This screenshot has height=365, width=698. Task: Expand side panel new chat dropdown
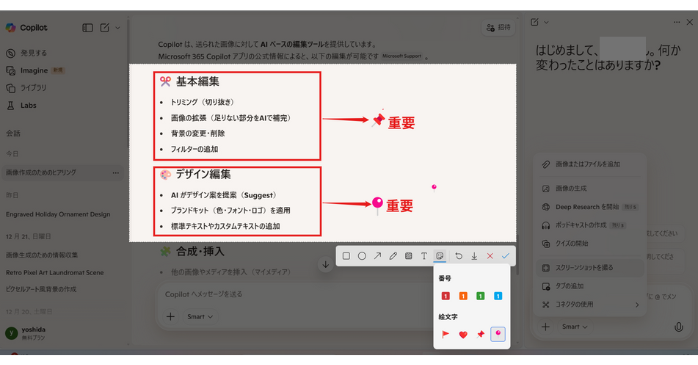[x=547, y=22]
